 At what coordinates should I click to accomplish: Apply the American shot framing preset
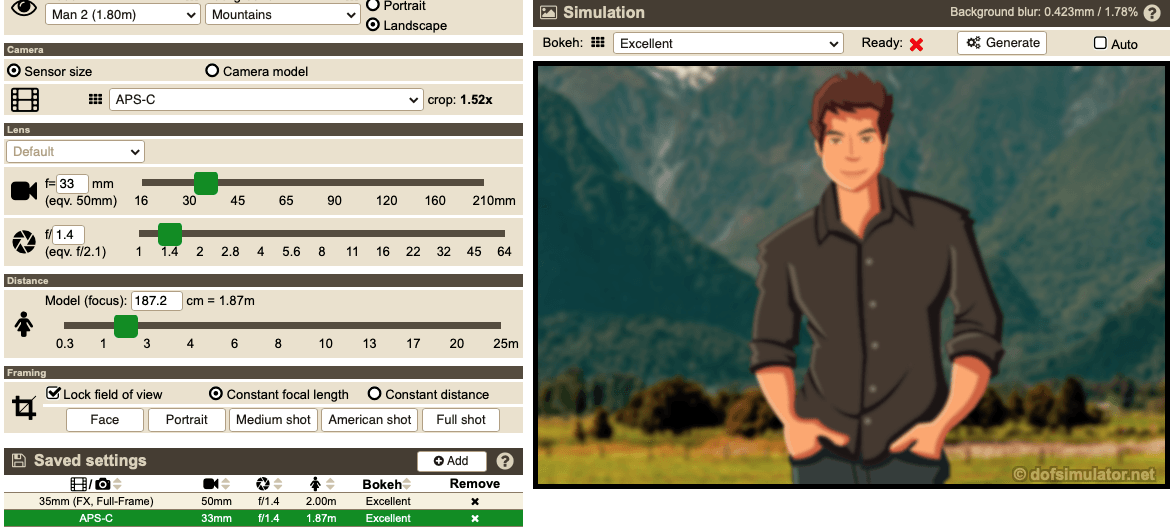pos(370,420)
